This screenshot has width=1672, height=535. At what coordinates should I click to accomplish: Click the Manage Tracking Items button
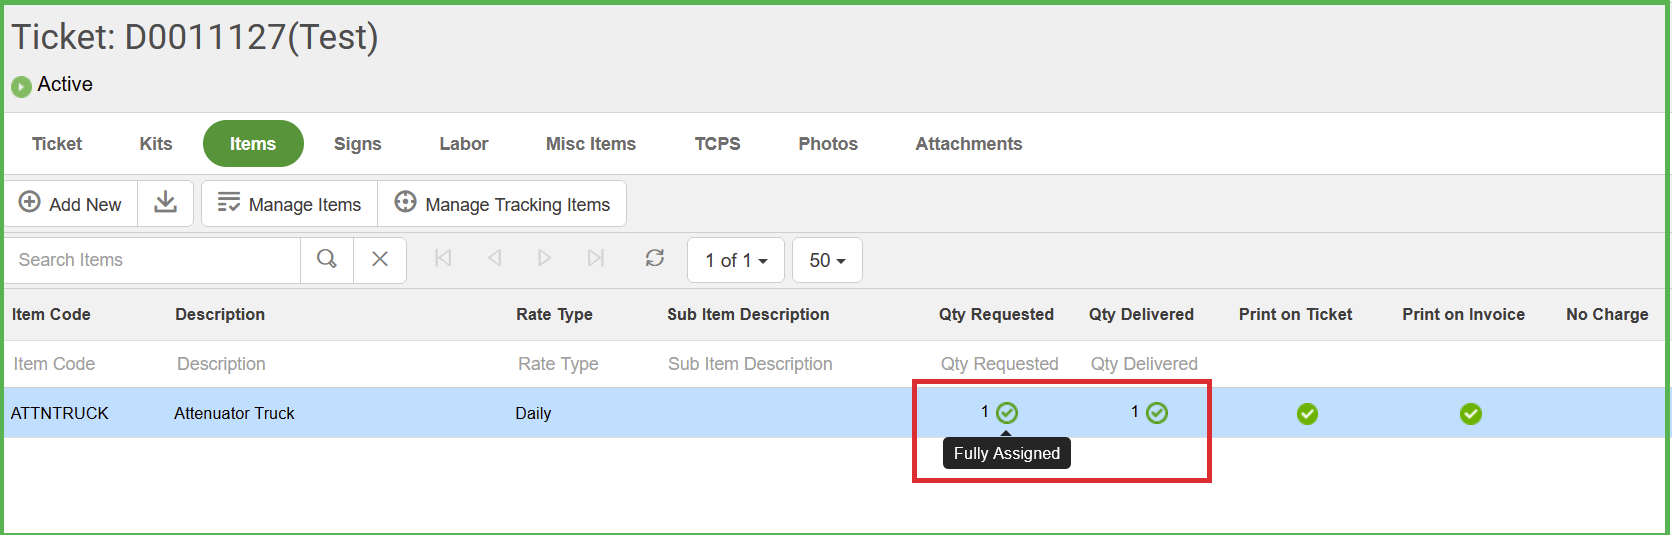(x=502, y=204)
